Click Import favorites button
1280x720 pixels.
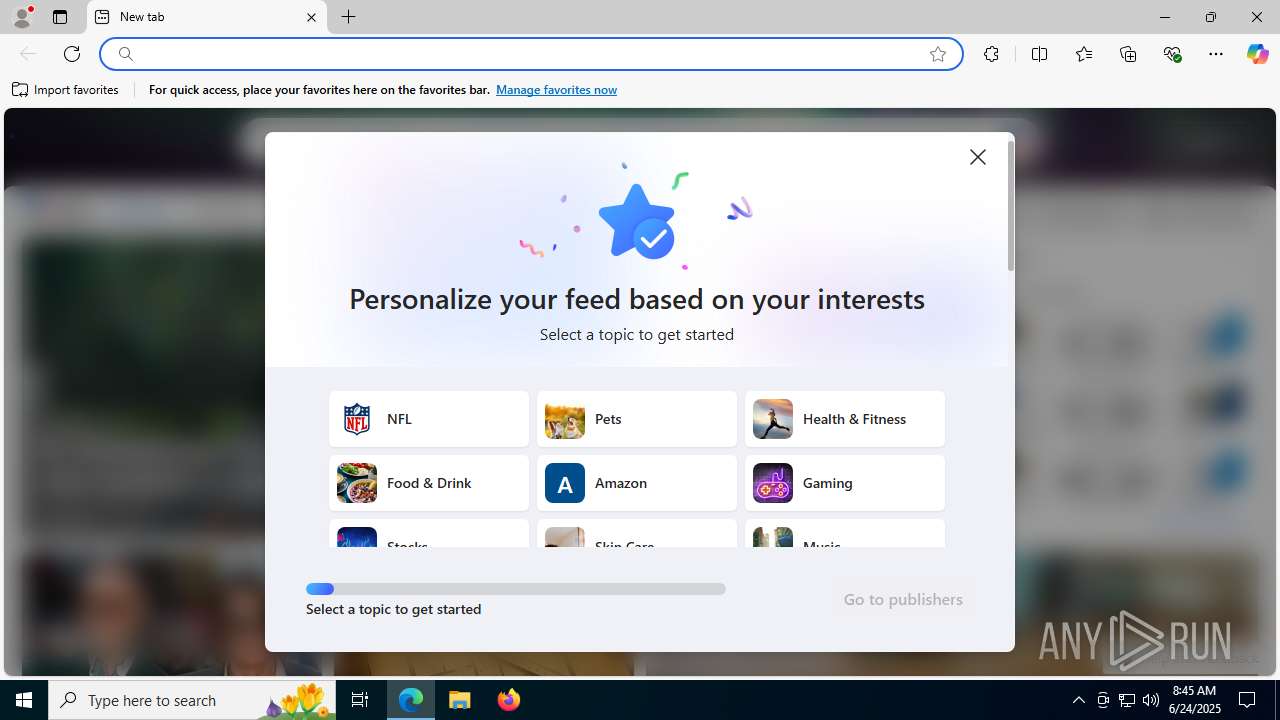pyautogui.click(x=65, y=90)
